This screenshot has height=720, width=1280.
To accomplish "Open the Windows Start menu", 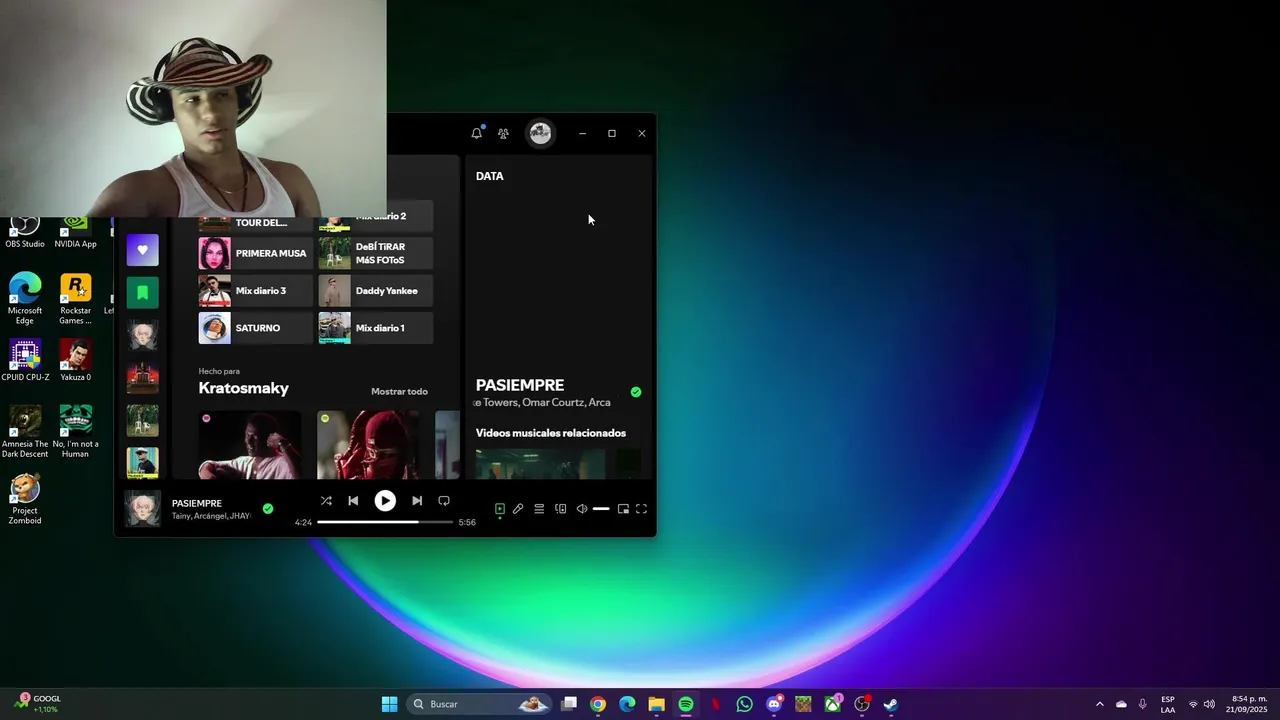I will click(x=389, y=704).
